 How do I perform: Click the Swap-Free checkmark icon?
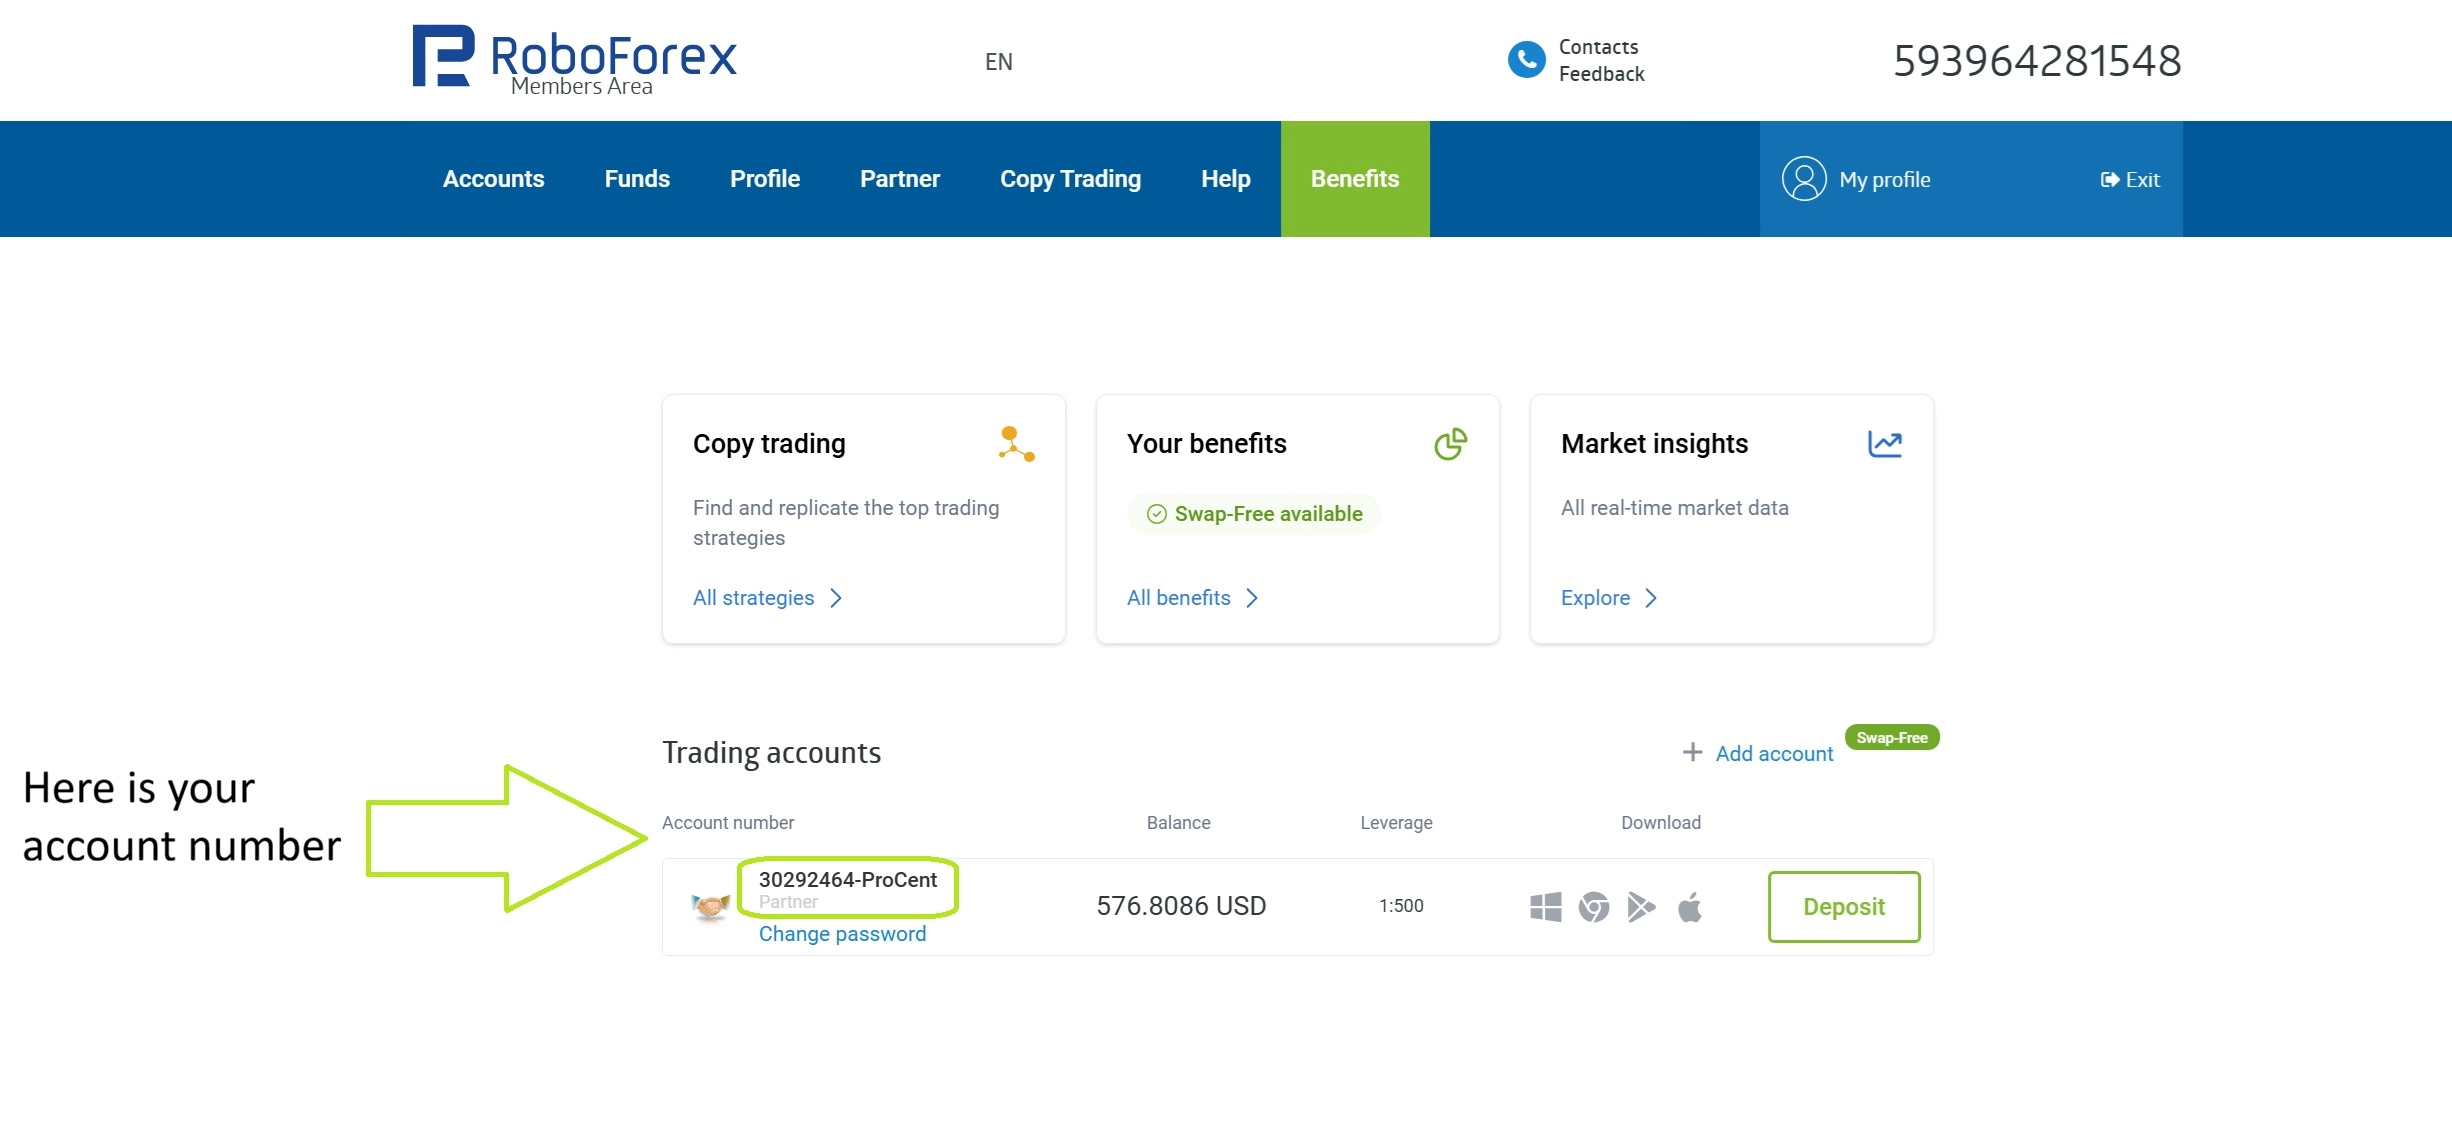coord(1156,514)
